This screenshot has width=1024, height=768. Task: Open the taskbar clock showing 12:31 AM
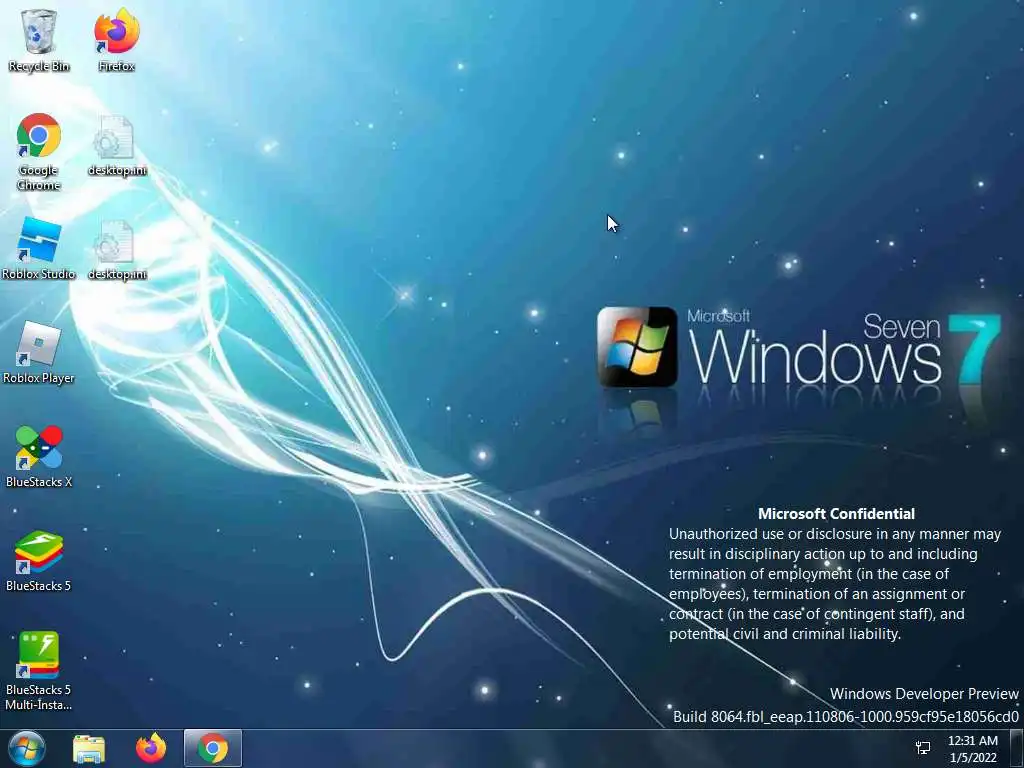coord(972,749)
